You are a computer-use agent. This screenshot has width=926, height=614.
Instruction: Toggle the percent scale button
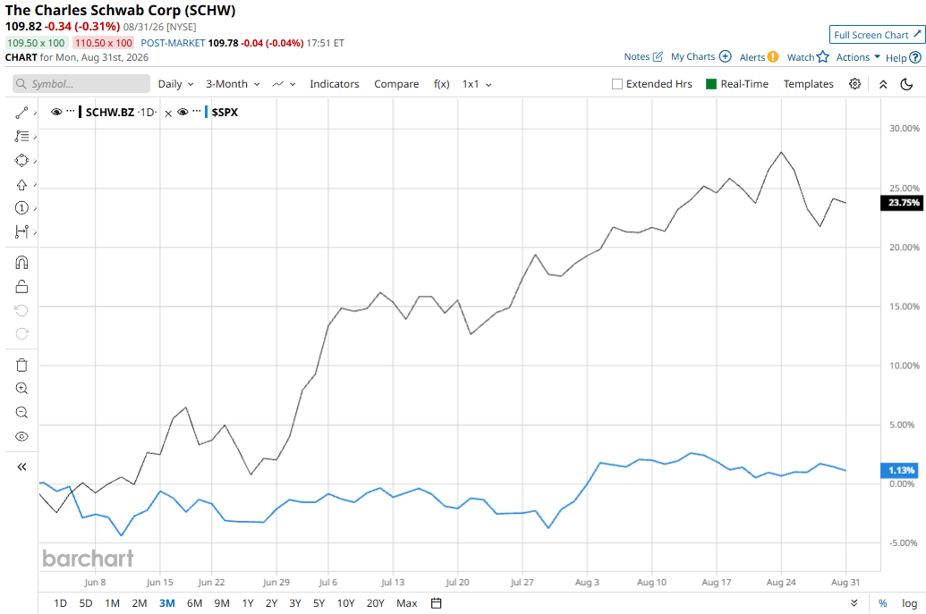882,603
